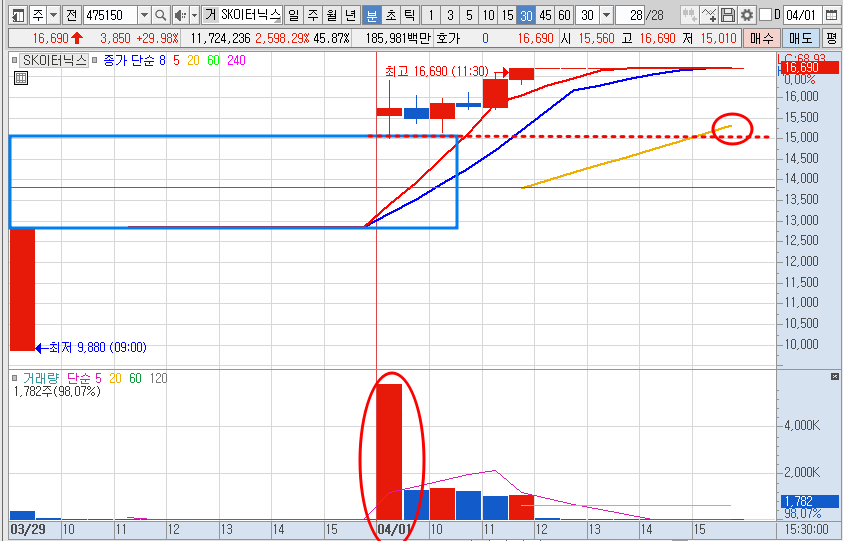Switch to 주 weekly chart period
The height and width of the screenshot is (541, 843).
(x=312, y=15)
